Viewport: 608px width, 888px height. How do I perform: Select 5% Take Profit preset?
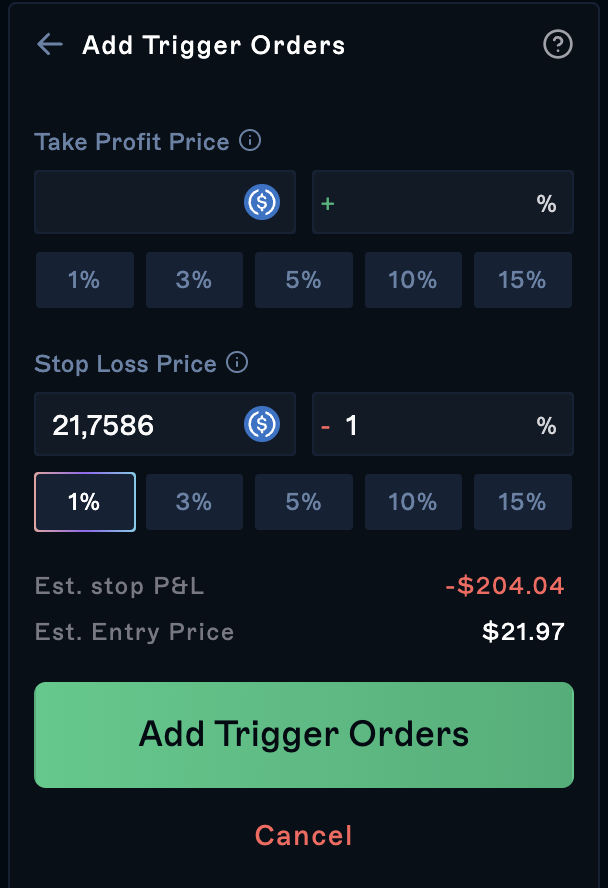pos(303,280)
